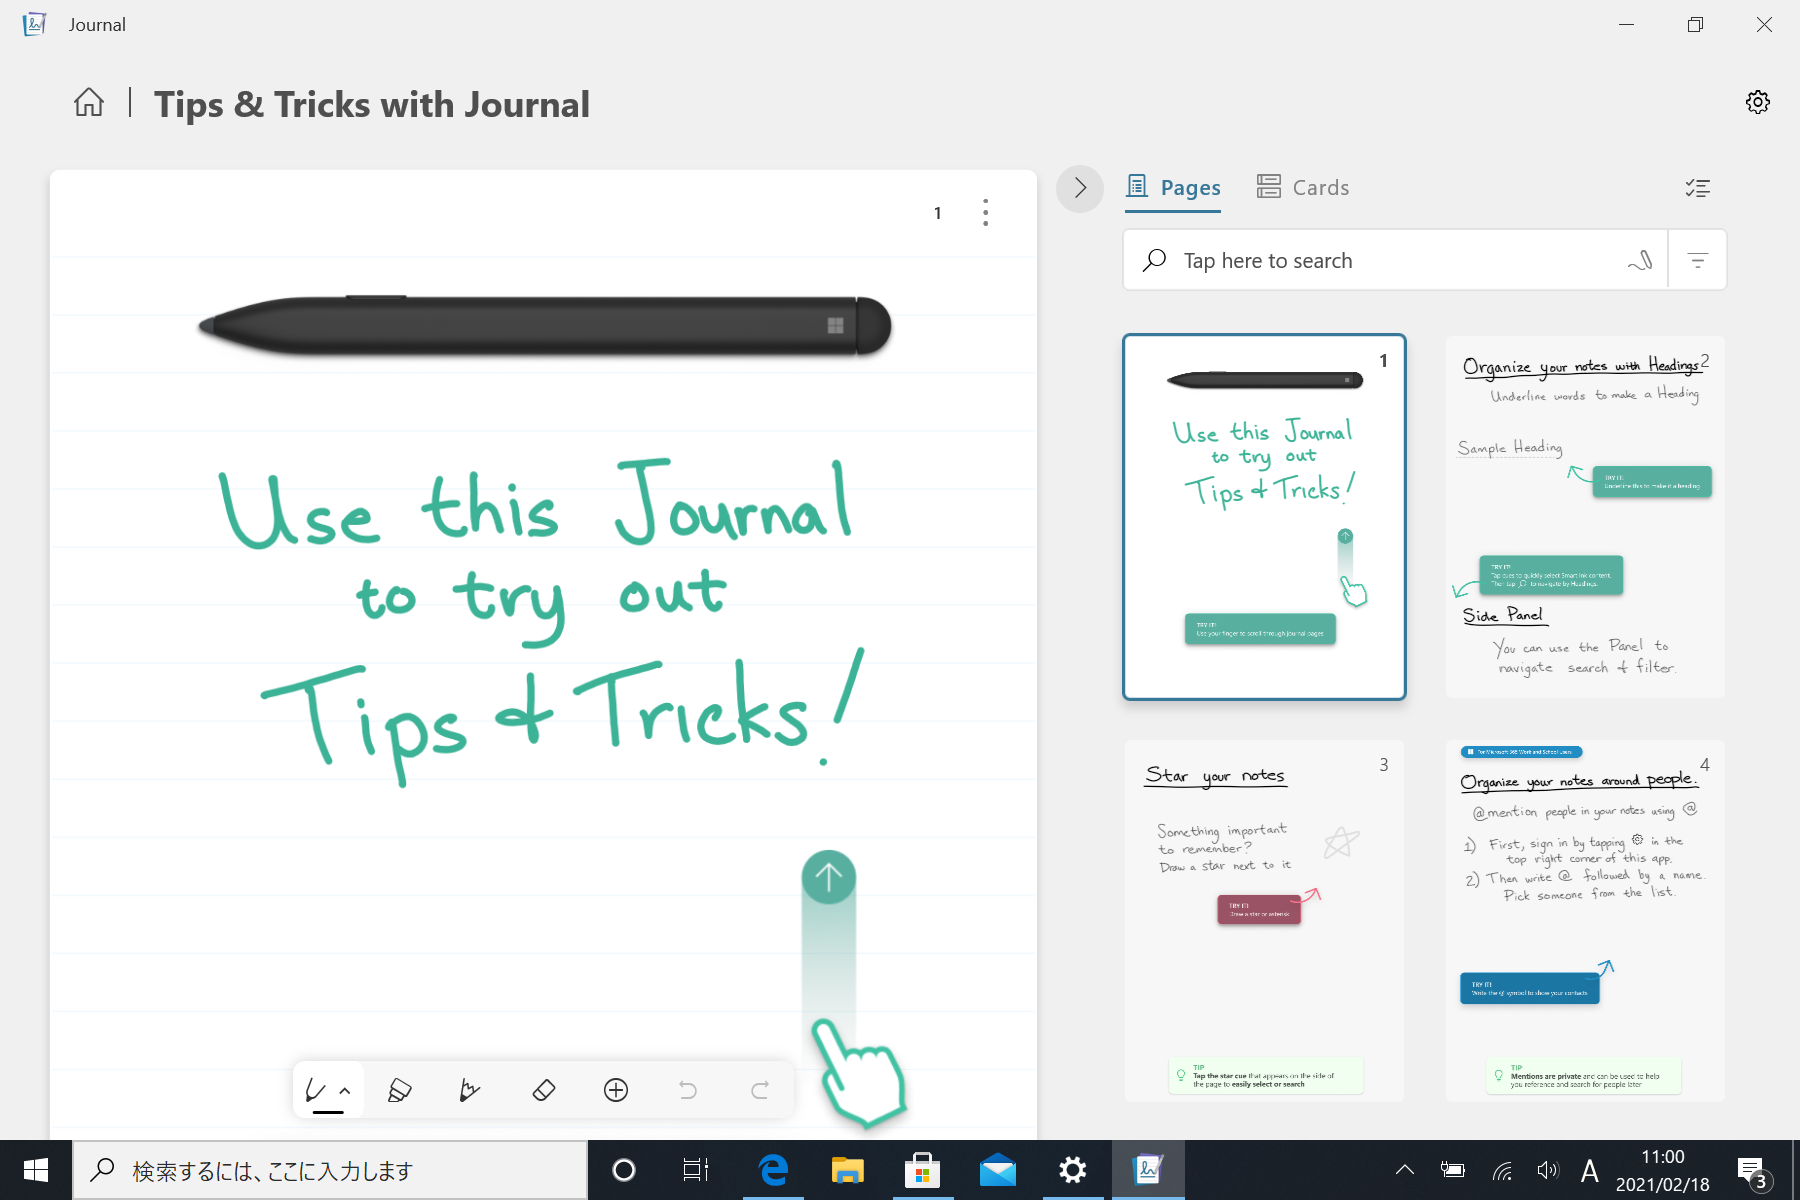
Task: Open the pen options chevron
Action: (344, 1090)
